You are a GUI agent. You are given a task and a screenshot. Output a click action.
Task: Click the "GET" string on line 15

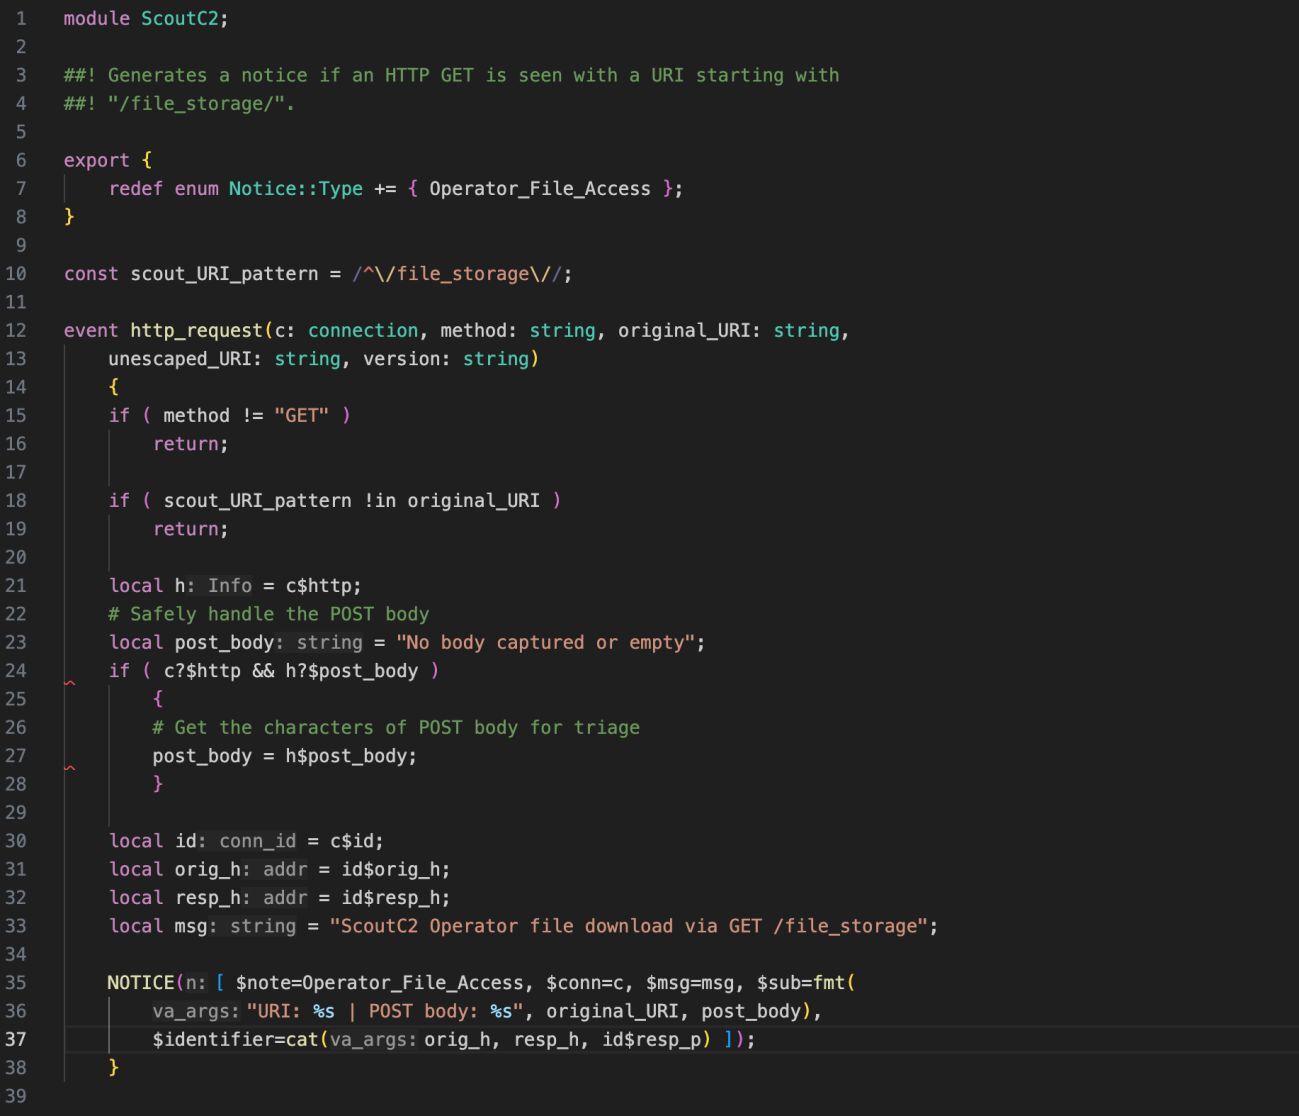(x=301, y=415)
